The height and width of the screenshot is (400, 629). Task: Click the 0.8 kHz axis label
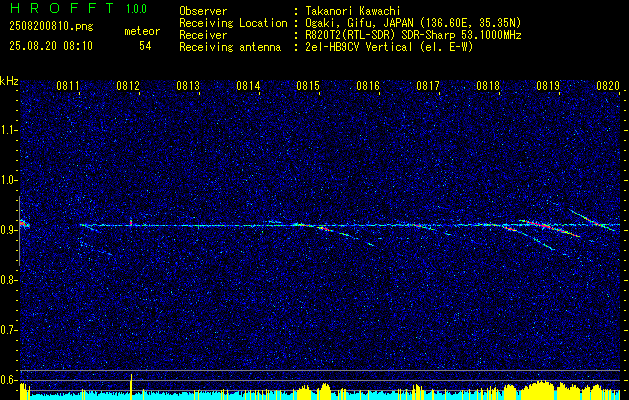8,280
